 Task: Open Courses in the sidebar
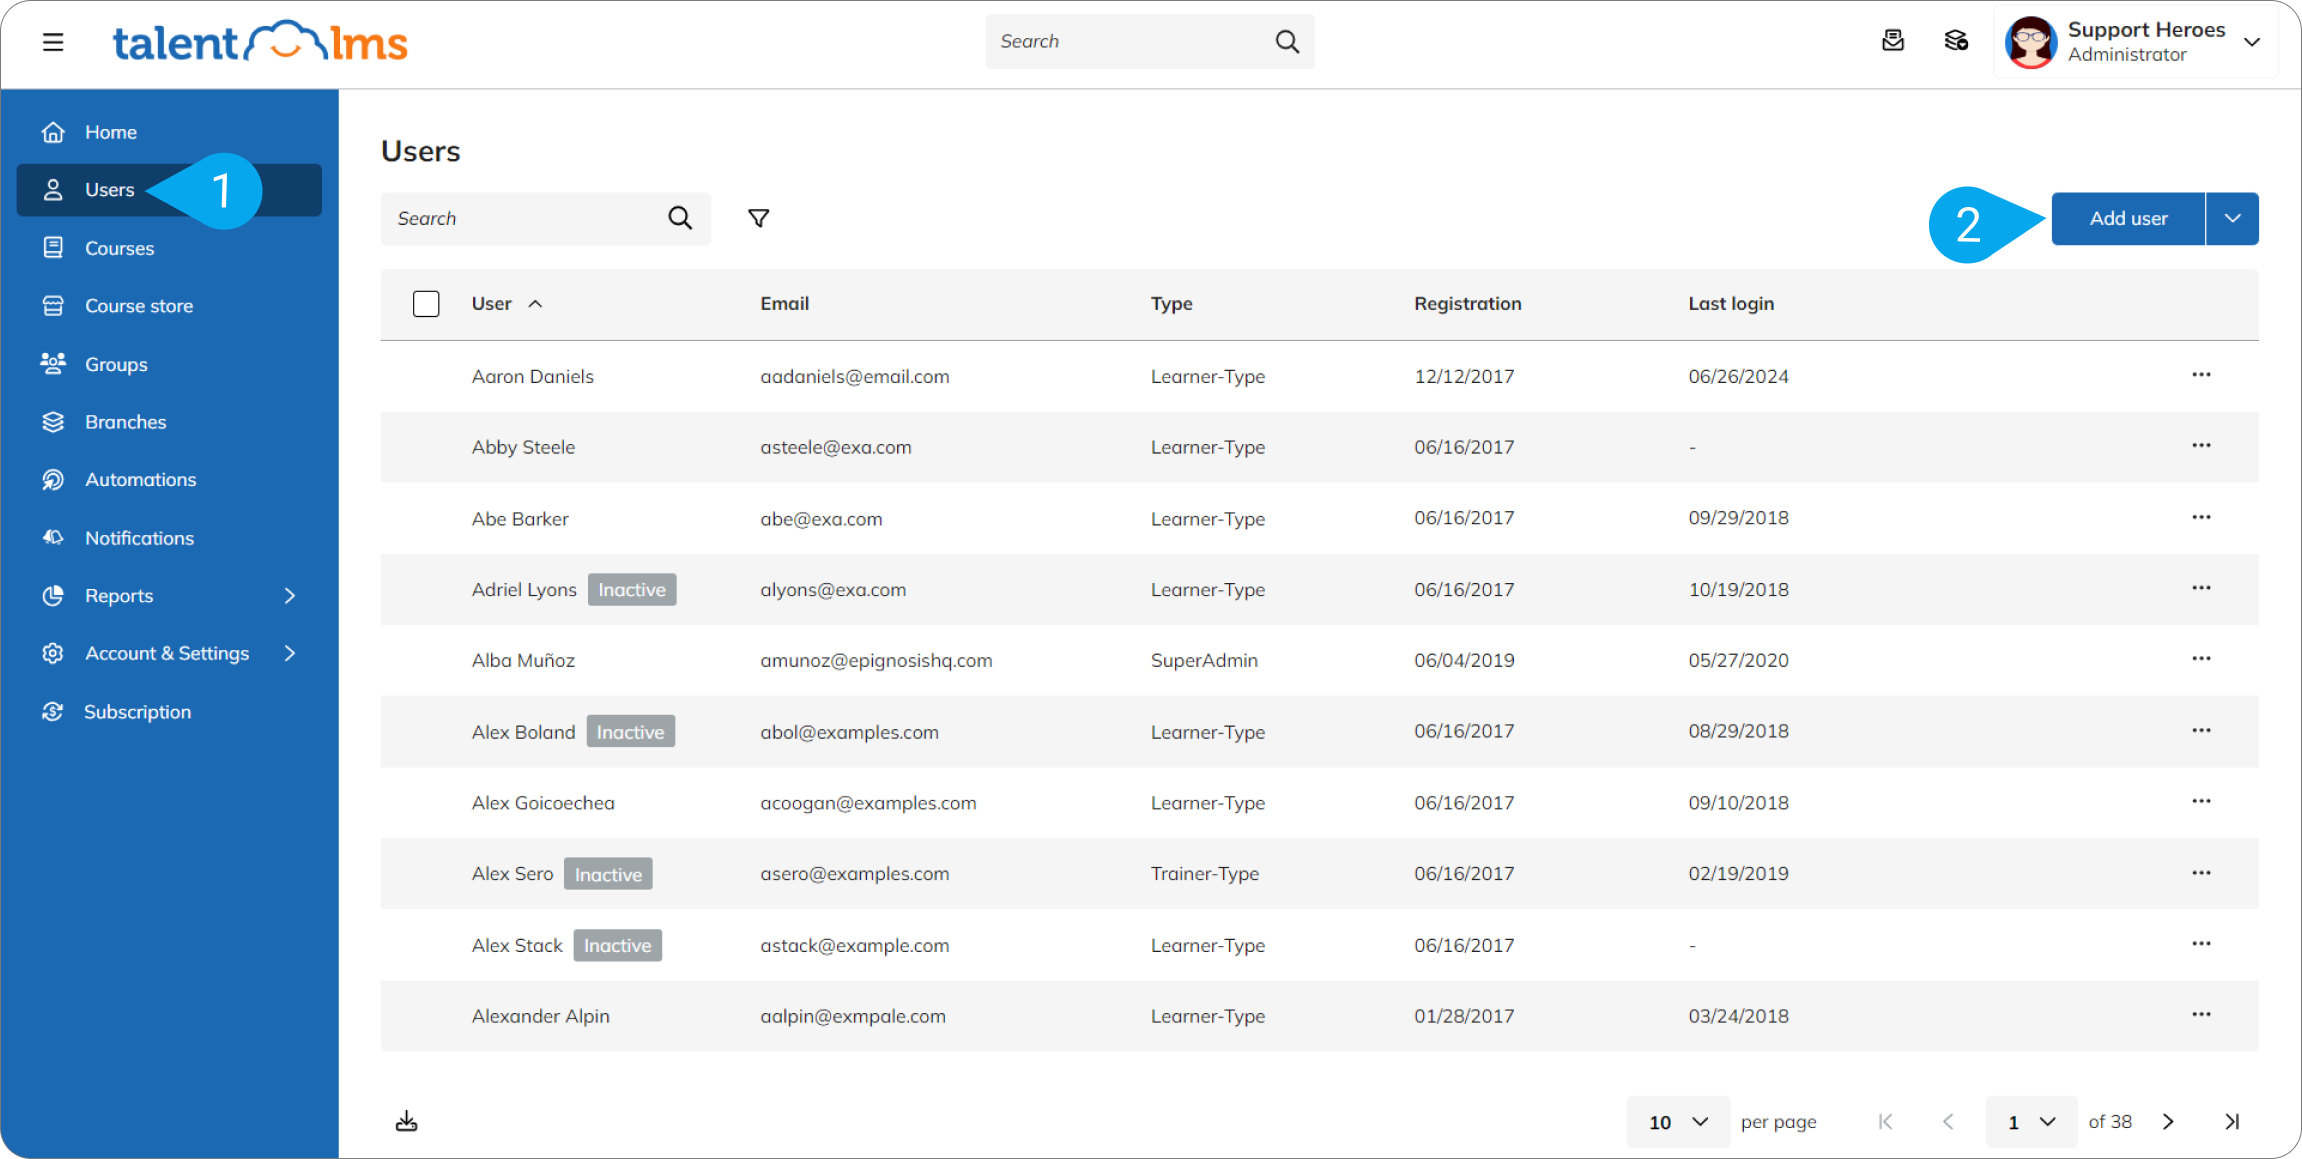[x=169, y=248]
